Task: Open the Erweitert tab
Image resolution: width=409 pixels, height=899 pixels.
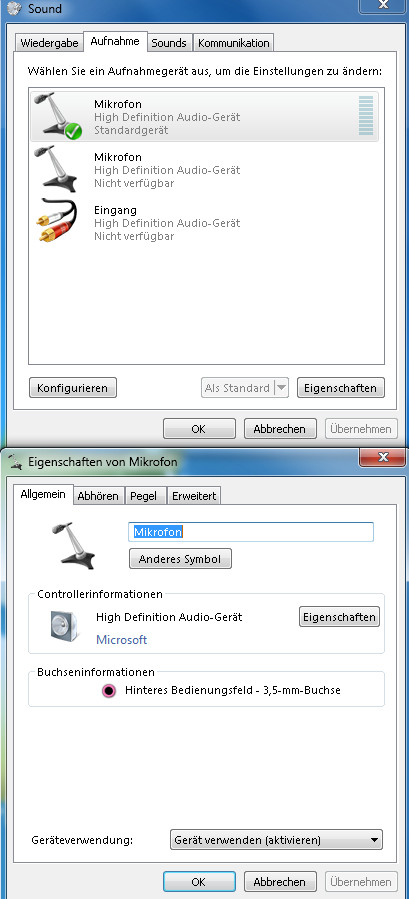Action: pos(194,496)
